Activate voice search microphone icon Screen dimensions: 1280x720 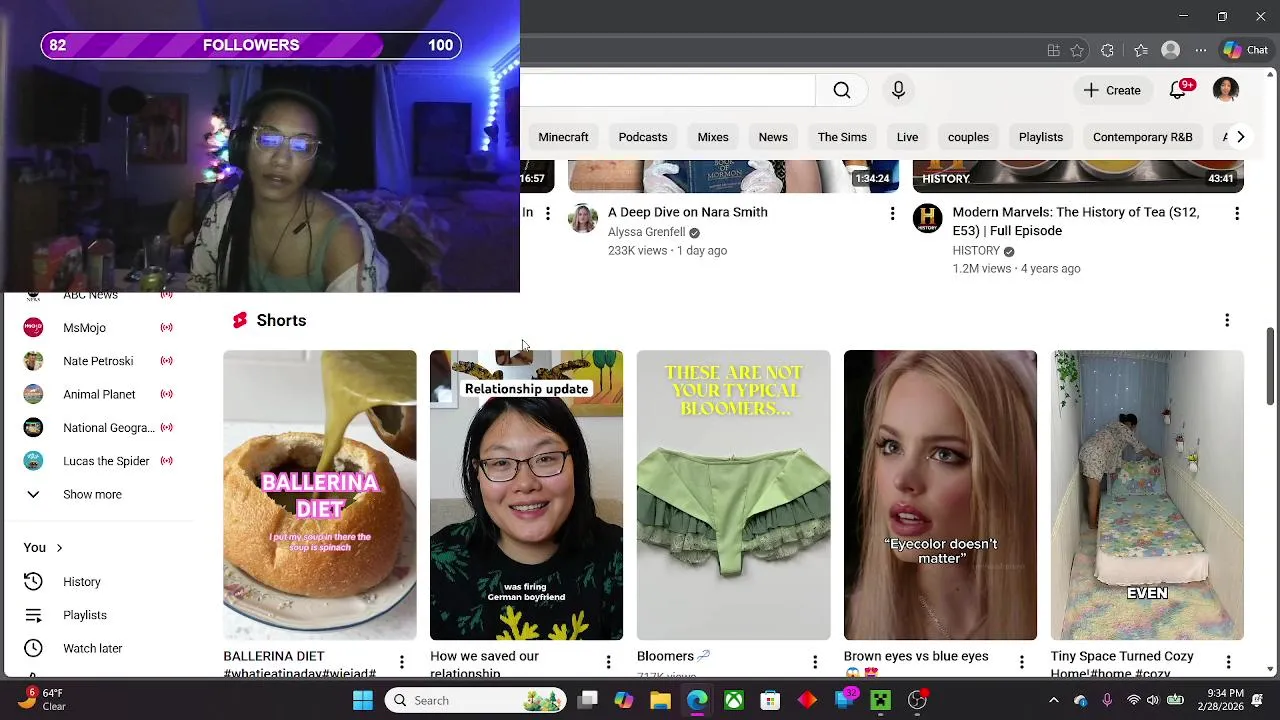pyautogui.click(x=898, y=90)
